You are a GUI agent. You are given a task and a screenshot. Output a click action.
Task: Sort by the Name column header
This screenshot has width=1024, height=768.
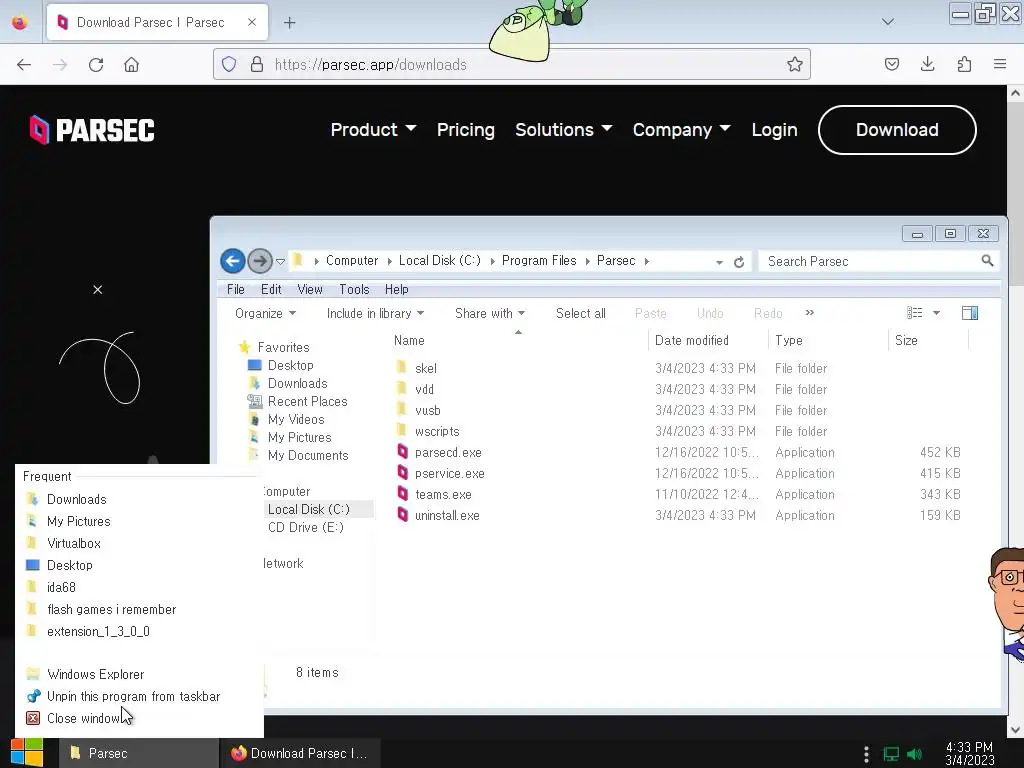pos(409,340)
